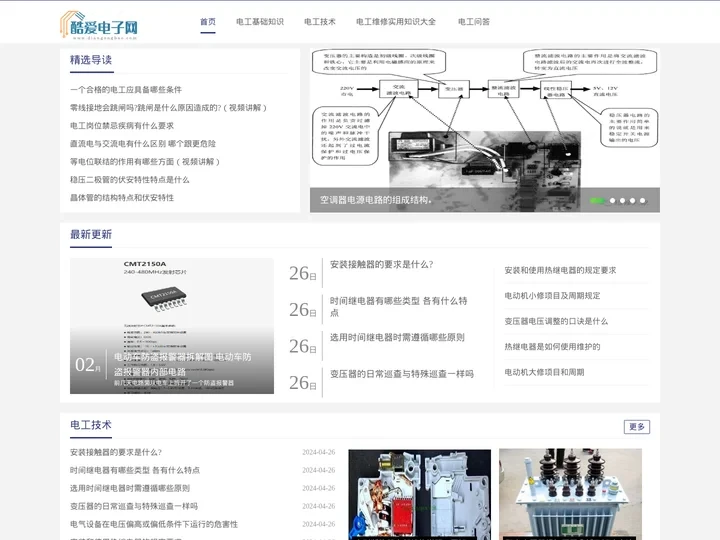Jump to the last carousel slide dot
Viewport: 720px width, 540px height.
pos(643,201)
